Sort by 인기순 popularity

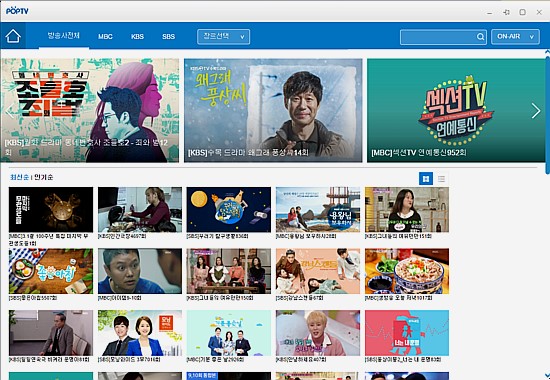tap(43, 177)
